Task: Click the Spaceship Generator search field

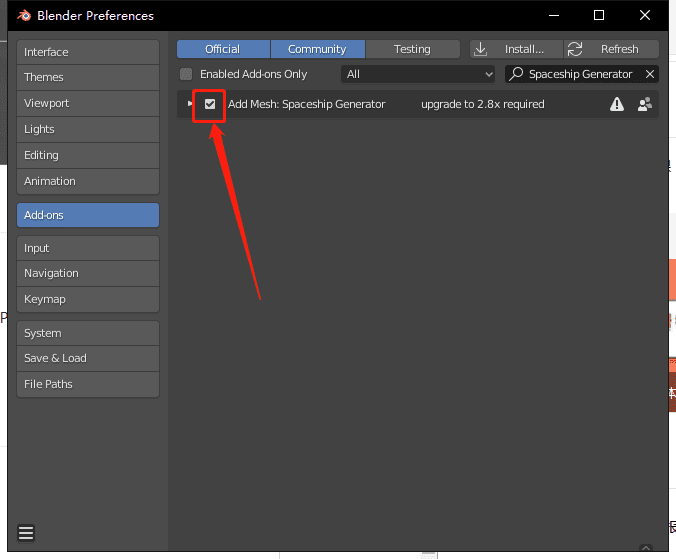Action: coord(580,74)
